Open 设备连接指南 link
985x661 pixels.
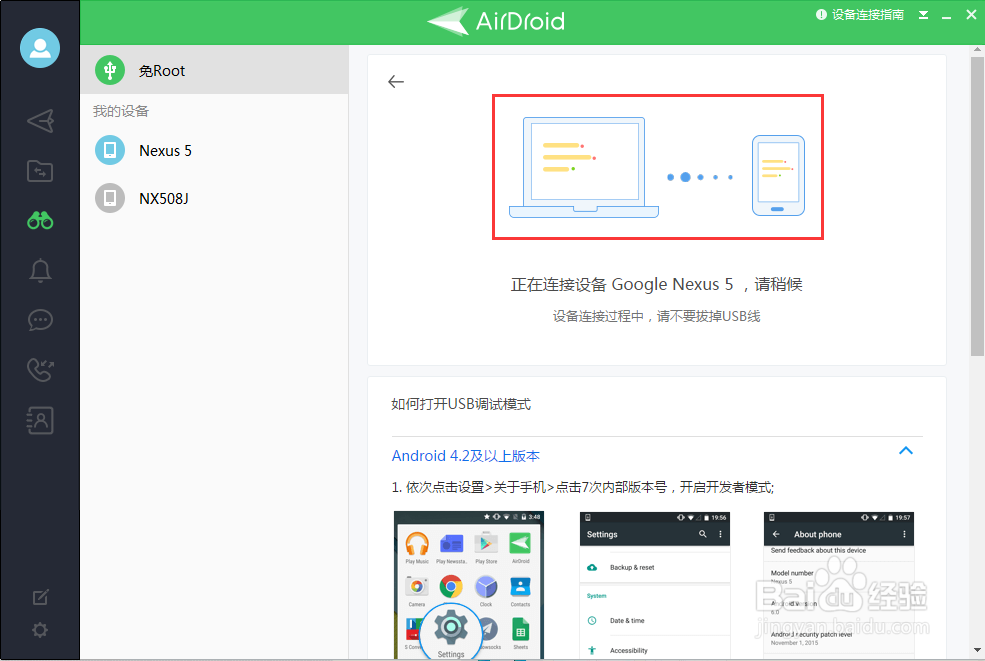point(868,14)
